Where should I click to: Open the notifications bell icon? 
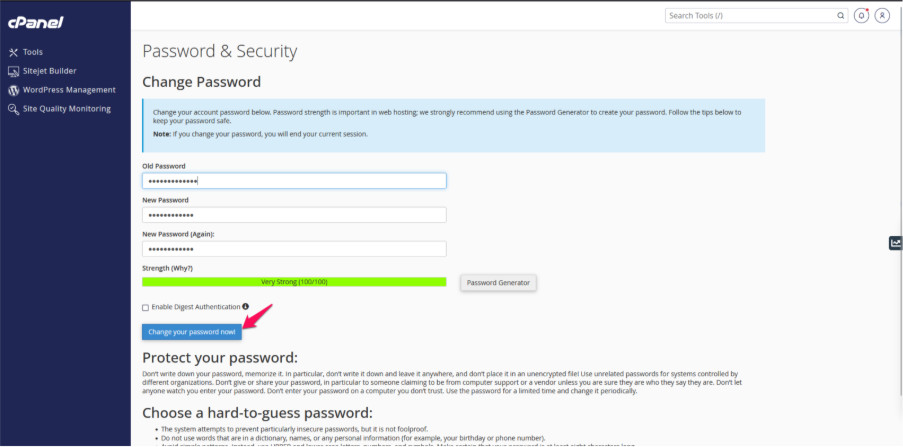[862, 16]
